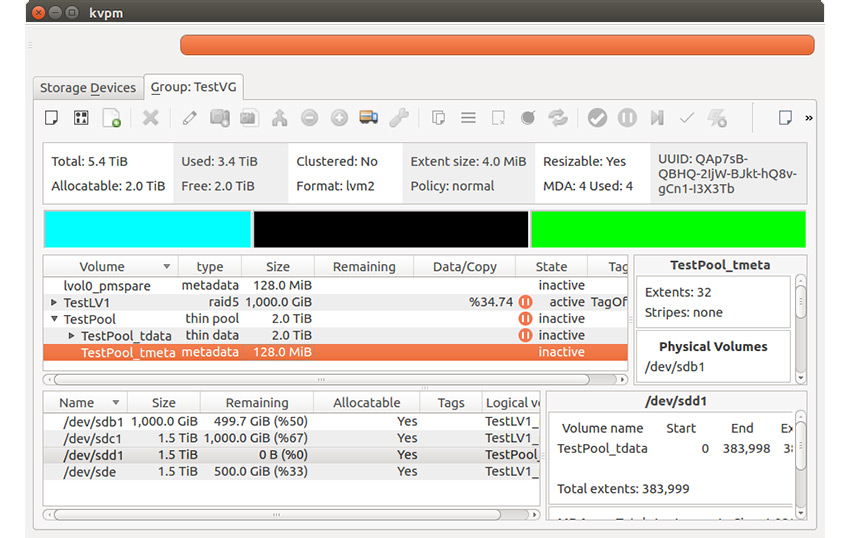This screenshot has width=850, height=538.
Task: Switch to the Storage Devices tab
Action: (x=88, y=88)
